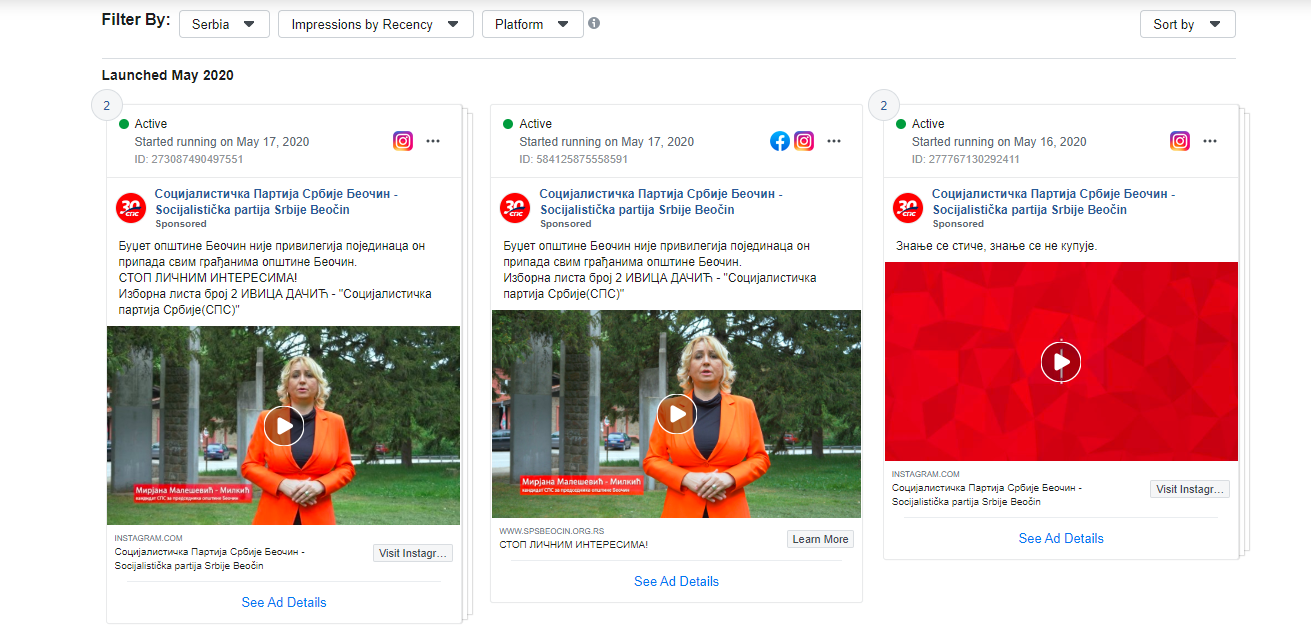The height and width of the screenshot is (642, 1311).
Task: Play video in first ad card
Action: 284,426
